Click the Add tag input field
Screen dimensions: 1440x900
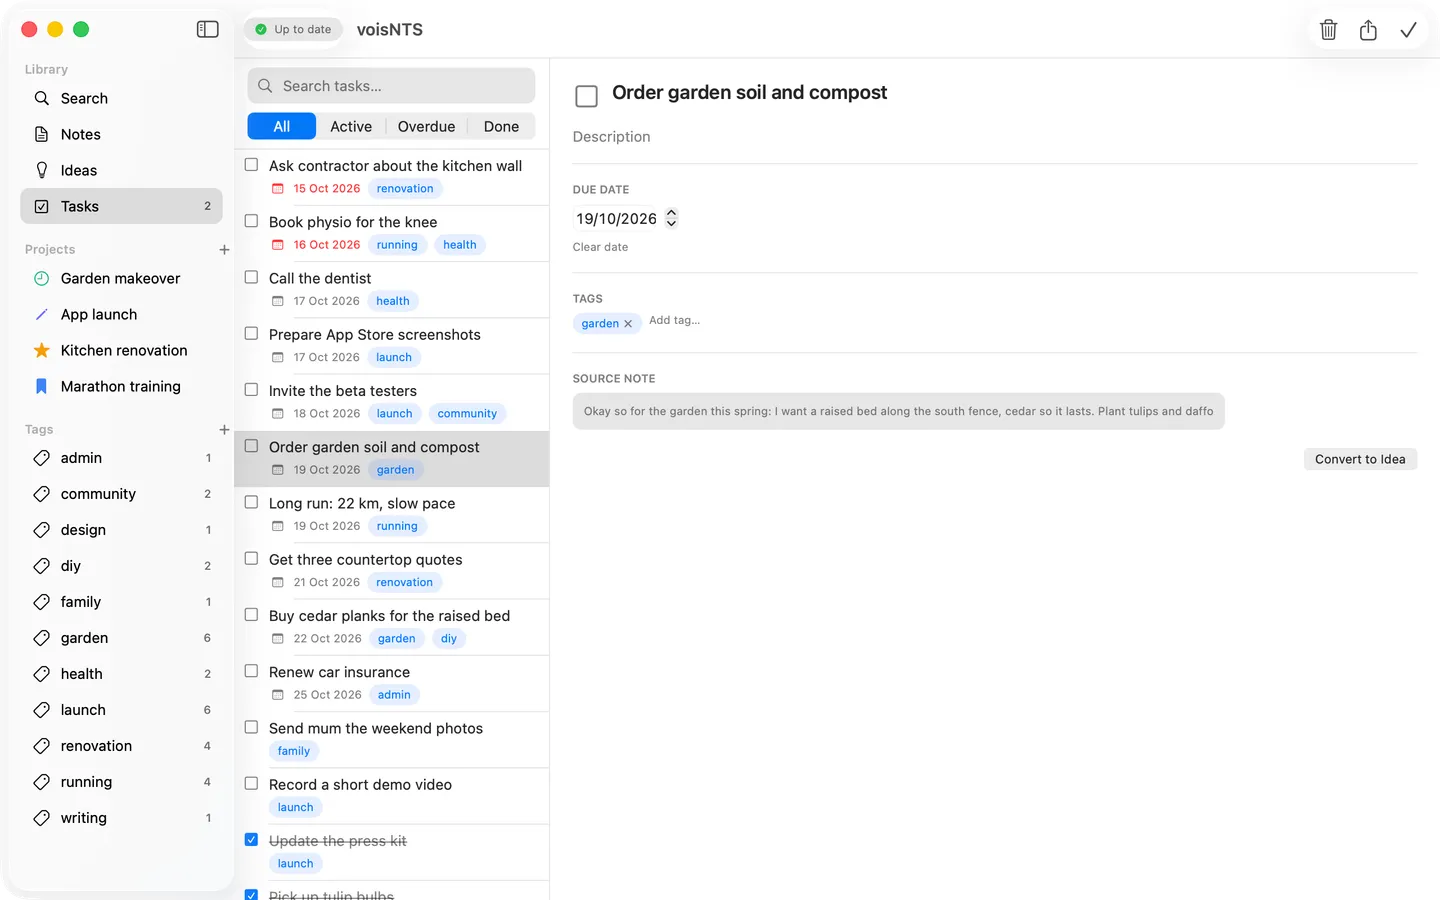point(675,320)
